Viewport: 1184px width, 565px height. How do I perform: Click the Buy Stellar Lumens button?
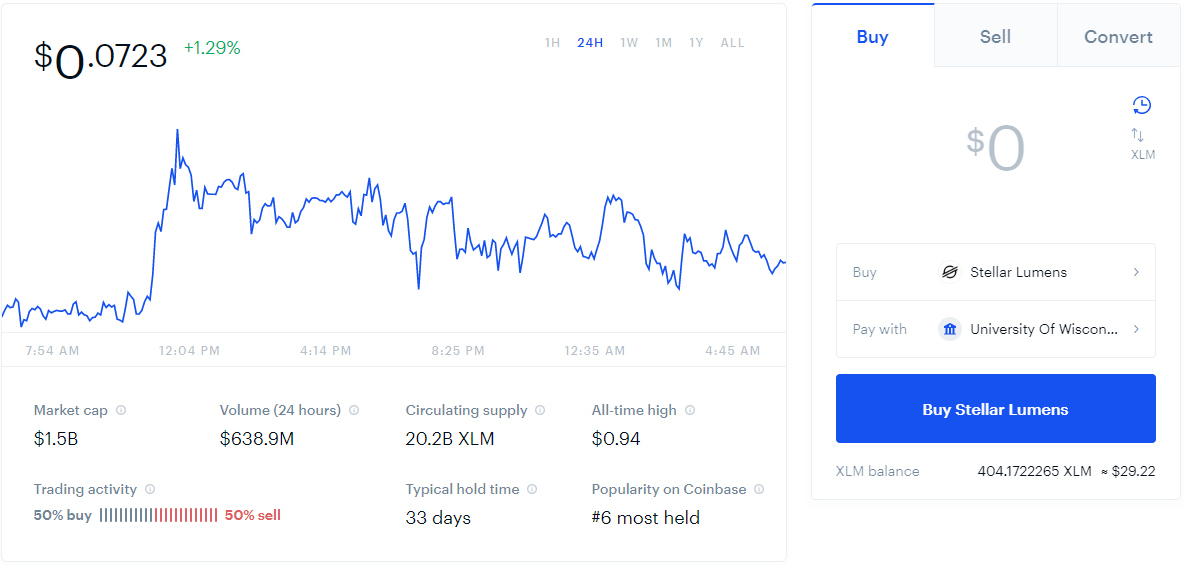coord(995,409)
